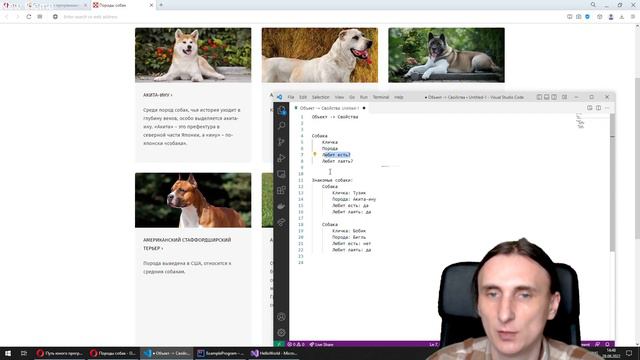Click the browser tab search magnifier icon

click(593, 5)
